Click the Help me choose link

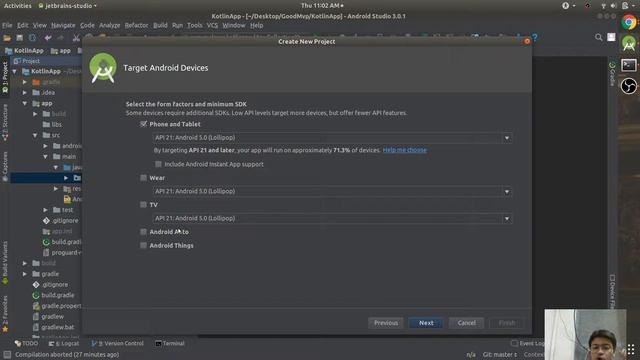[404, 150]
